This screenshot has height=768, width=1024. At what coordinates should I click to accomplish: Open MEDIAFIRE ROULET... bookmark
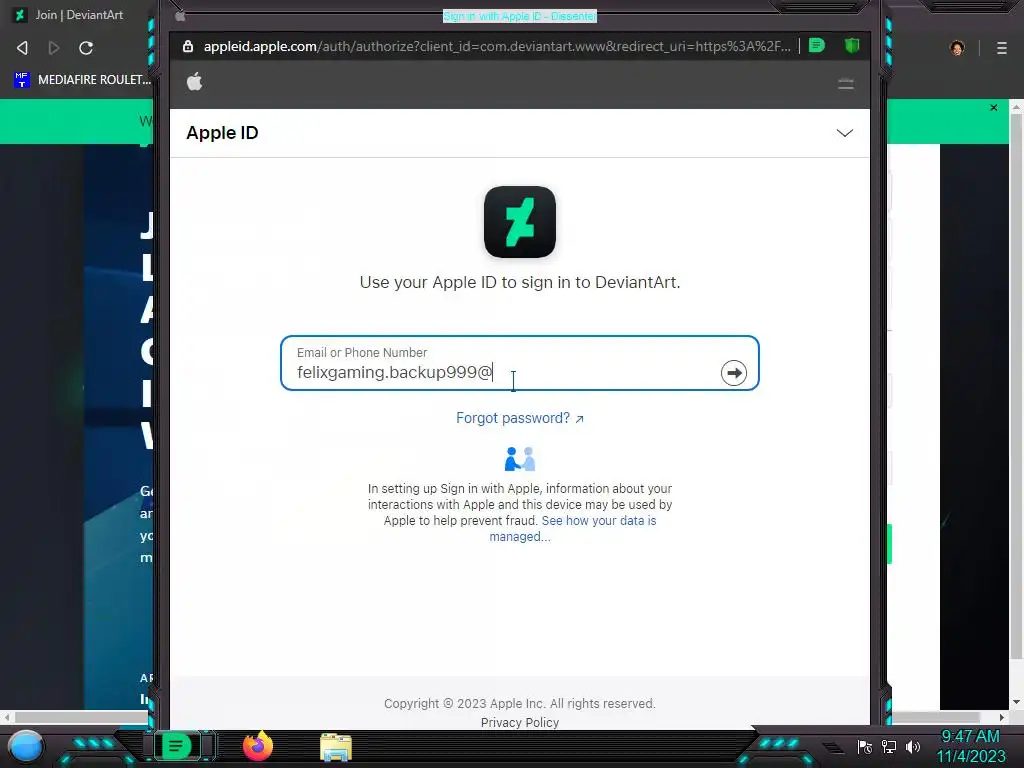pyautogui.click(x=82, y=80)
